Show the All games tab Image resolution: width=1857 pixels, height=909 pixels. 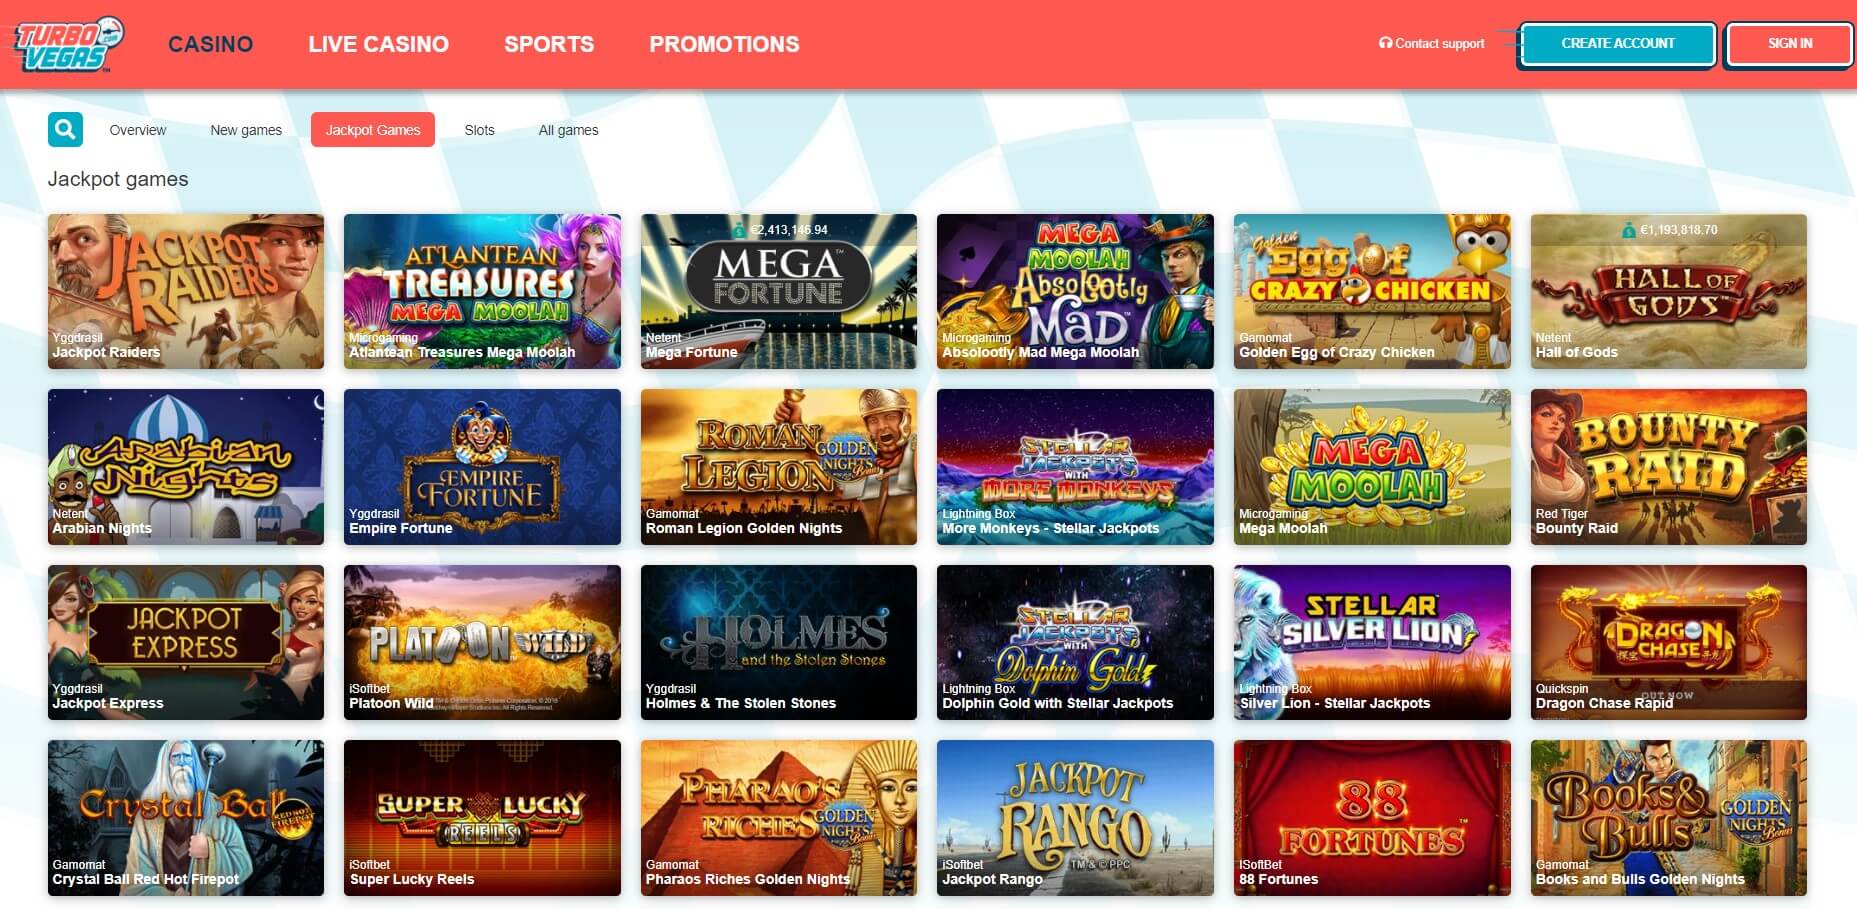tap(569, 130)
